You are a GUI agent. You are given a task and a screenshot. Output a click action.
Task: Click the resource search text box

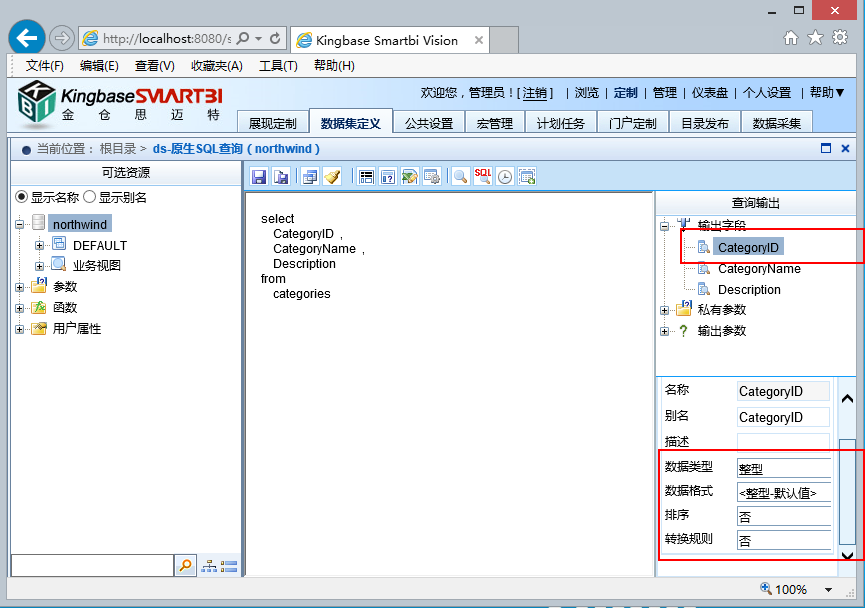pos(92,566)
